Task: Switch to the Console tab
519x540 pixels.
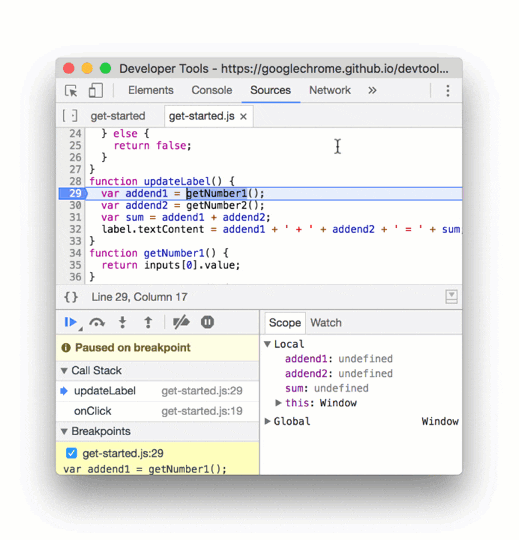Action: 212,90
